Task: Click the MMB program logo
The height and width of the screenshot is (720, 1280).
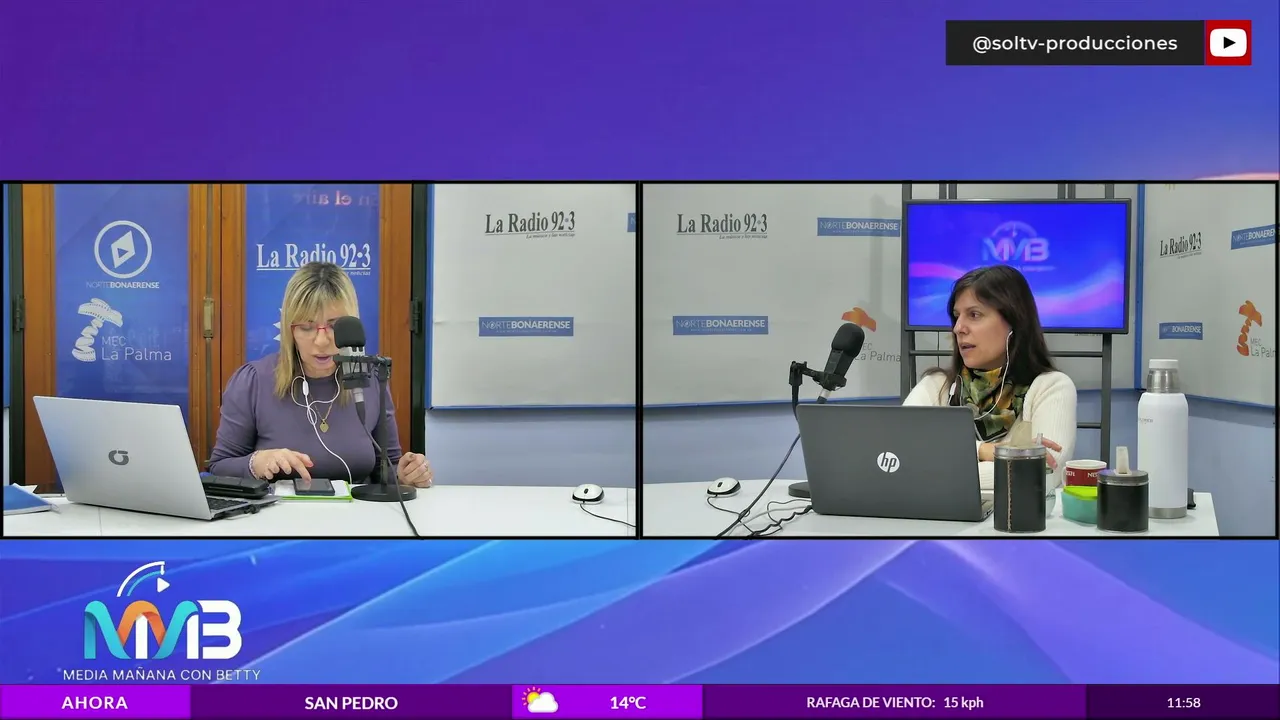Action: 162,613
